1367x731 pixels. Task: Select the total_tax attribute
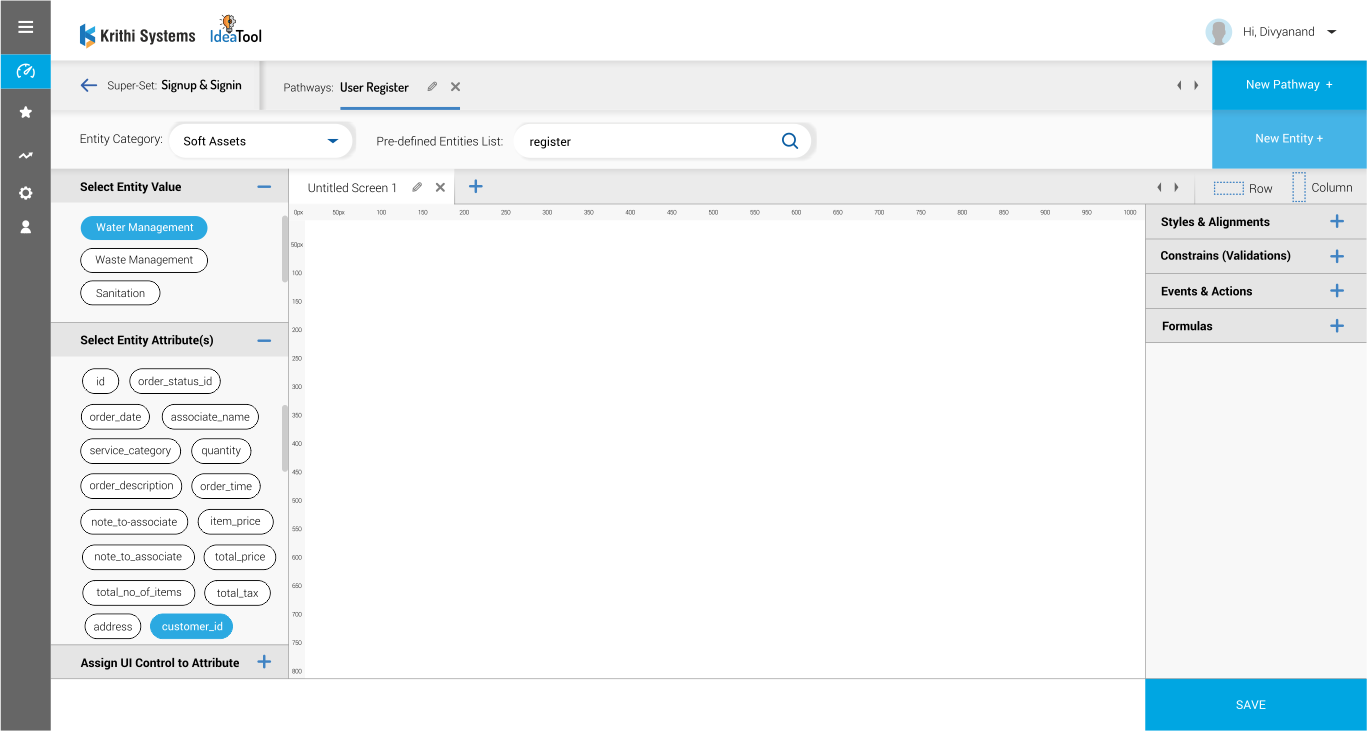(237, 593)
